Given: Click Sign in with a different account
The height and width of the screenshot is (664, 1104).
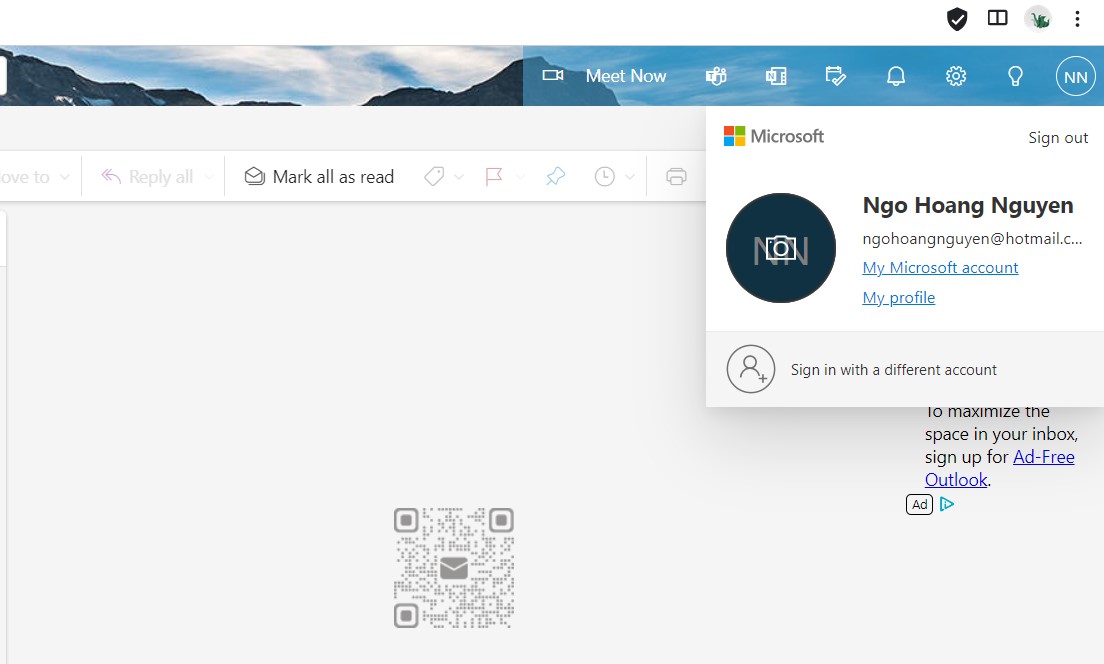Looking at the screenshot, I should tap(893, 370).
